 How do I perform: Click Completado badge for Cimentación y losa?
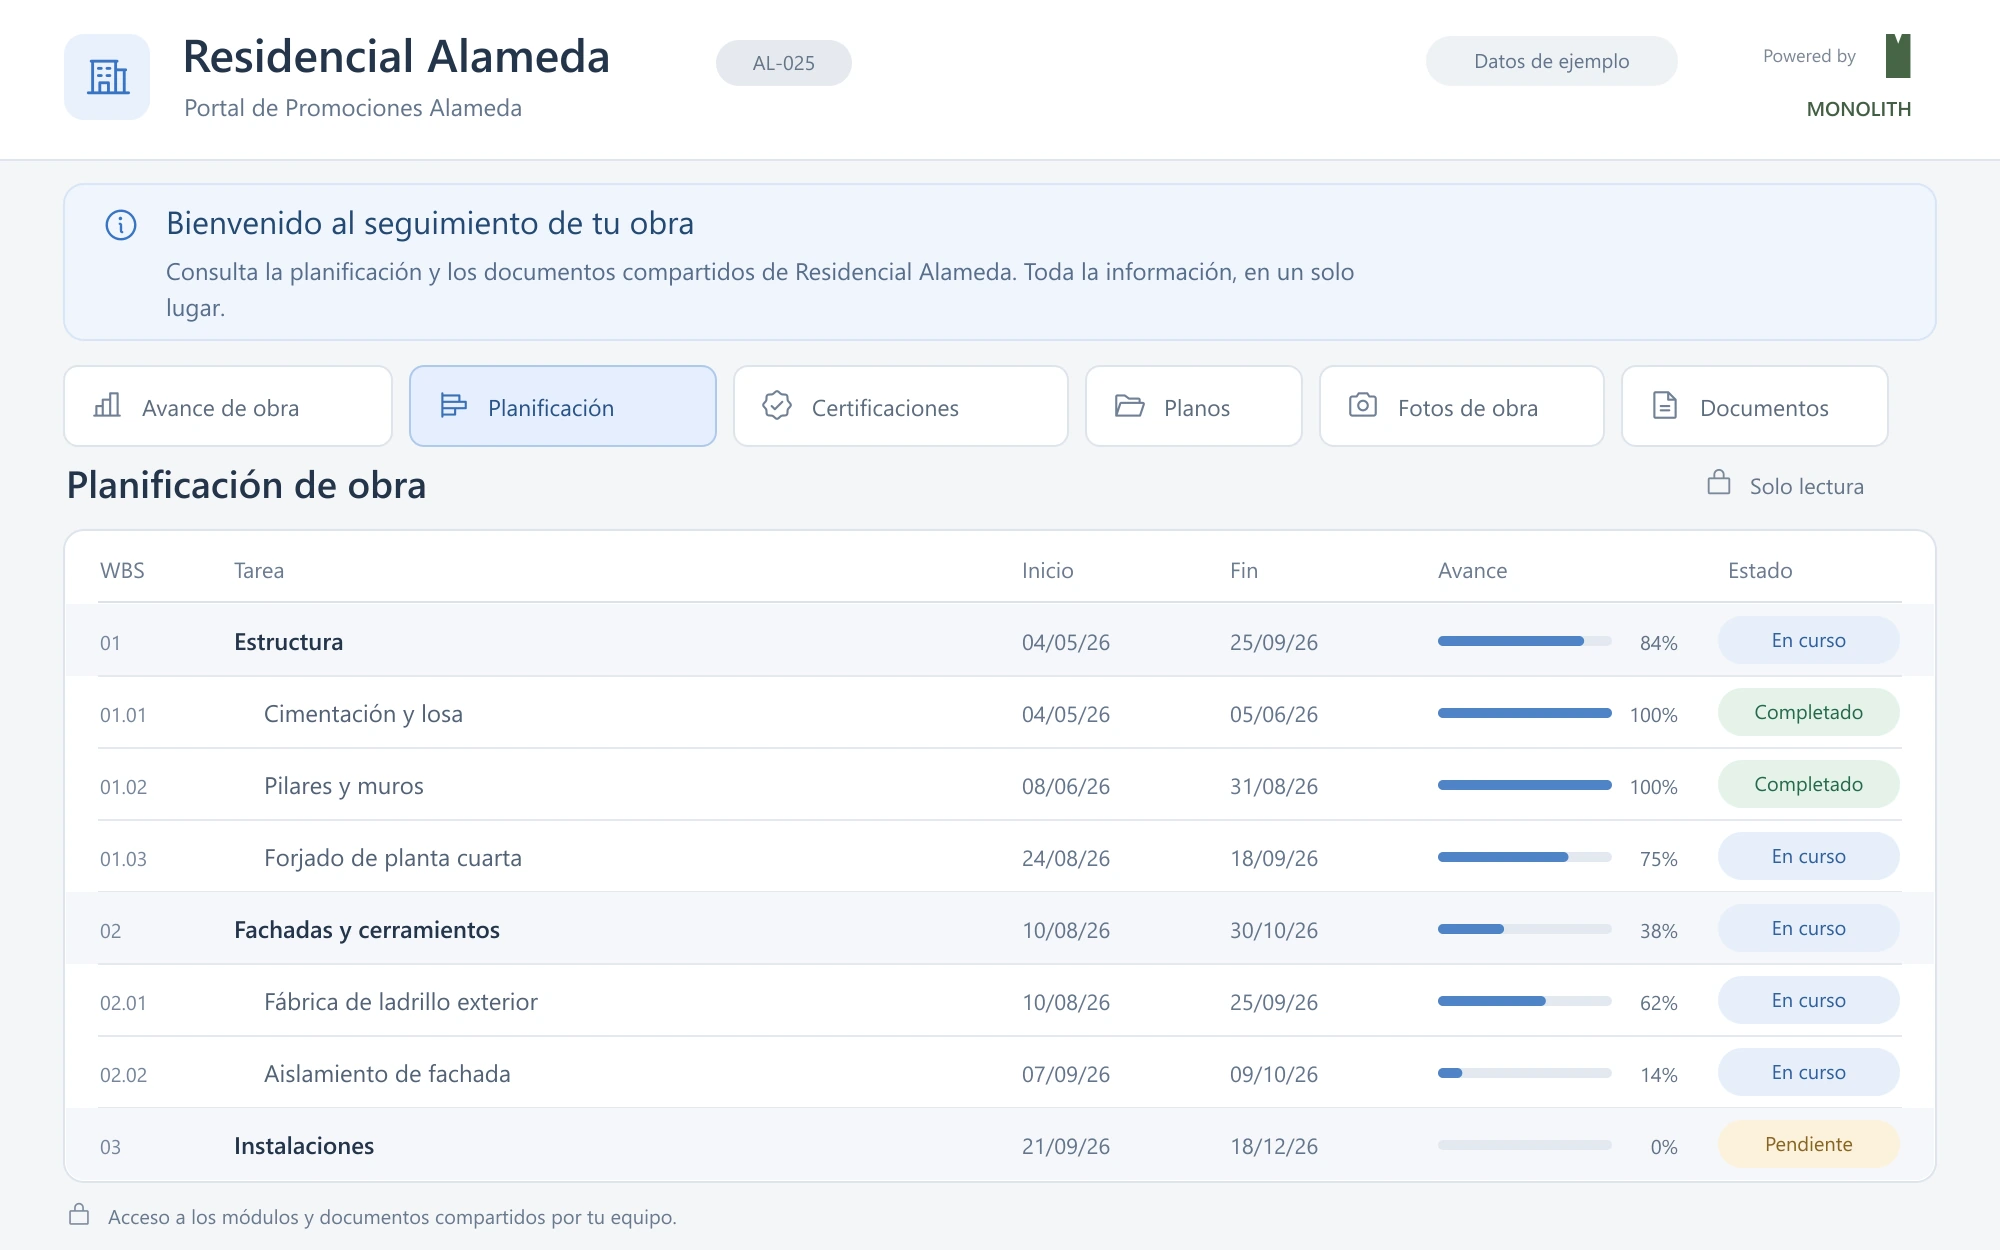(1809, 712)
